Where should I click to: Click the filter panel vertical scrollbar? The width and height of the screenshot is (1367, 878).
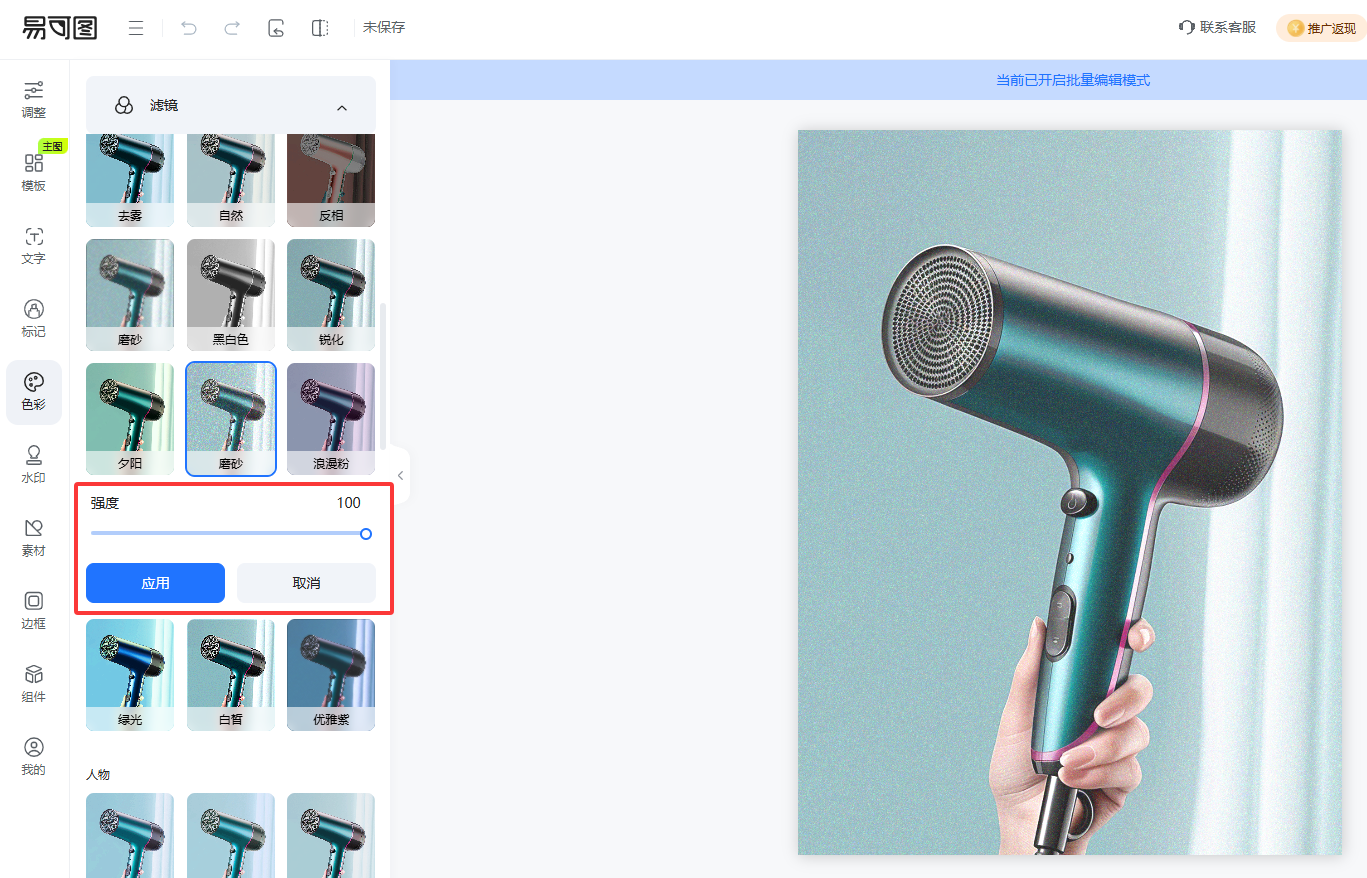382,375
